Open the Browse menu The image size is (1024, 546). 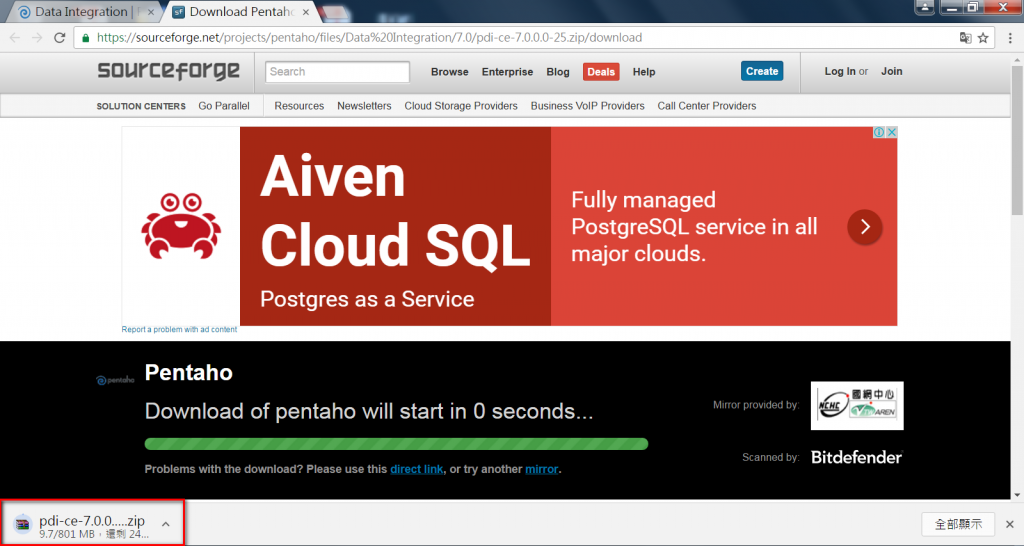(x=449, y=72)
